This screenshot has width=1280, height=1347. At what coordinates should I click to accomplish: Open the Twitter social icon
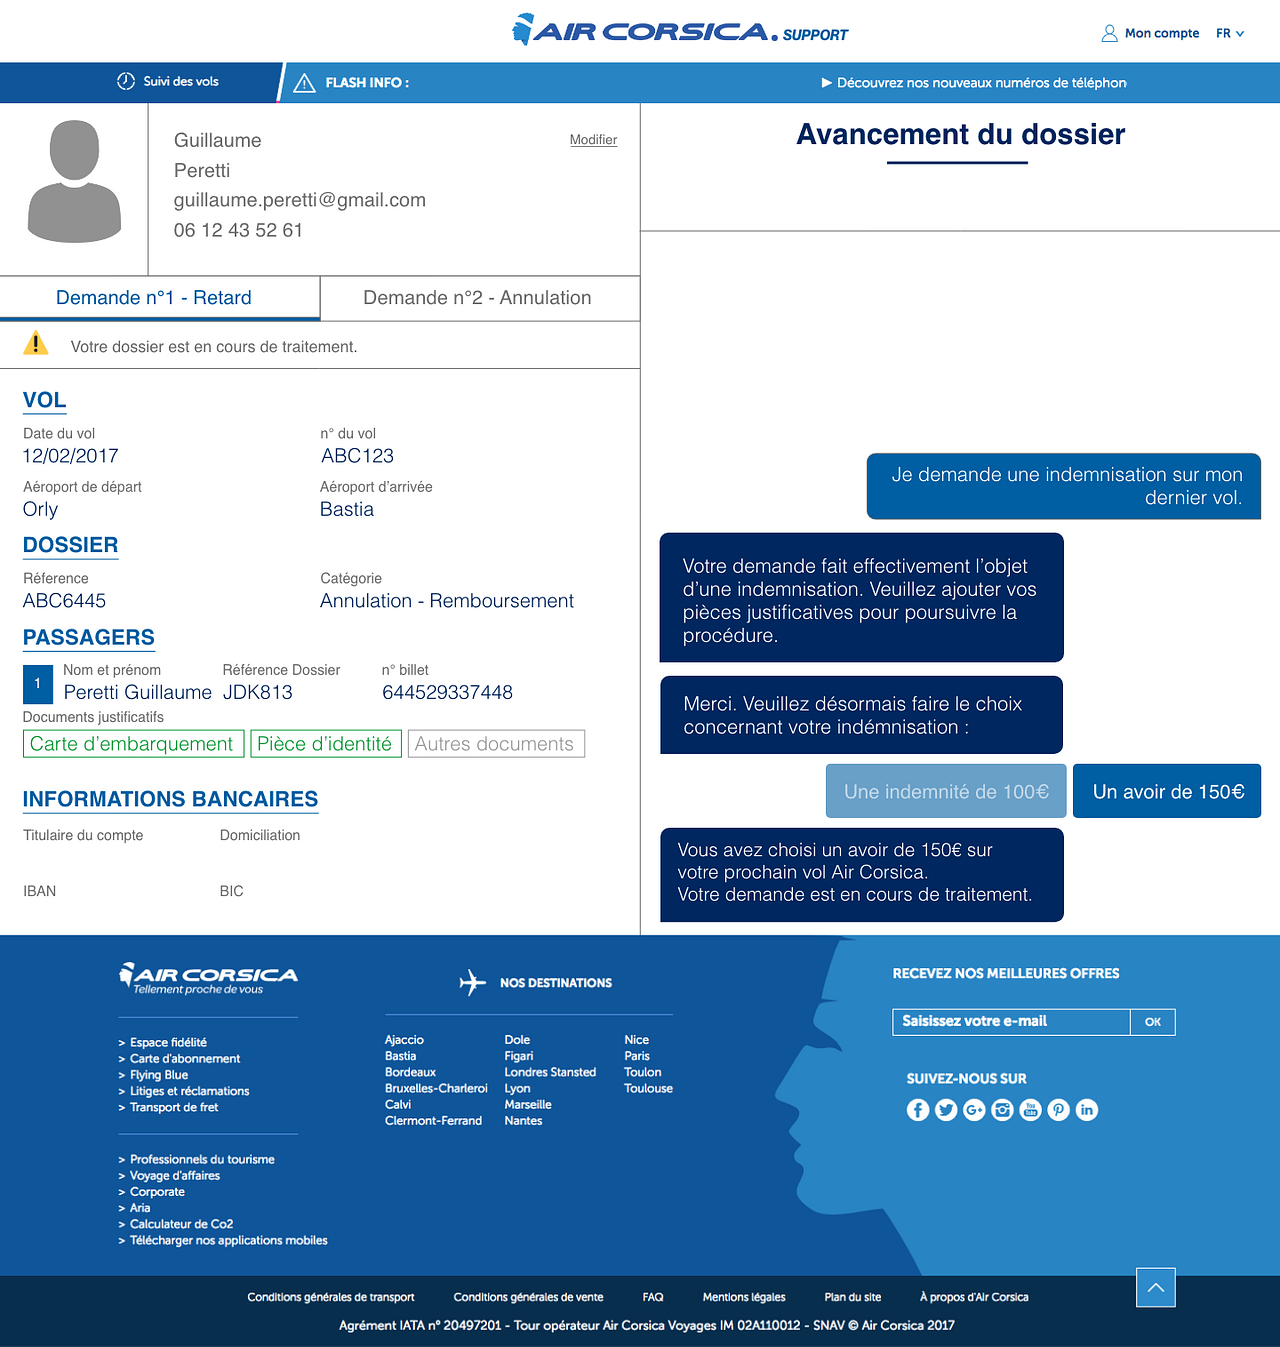[x=946, y=1110]
